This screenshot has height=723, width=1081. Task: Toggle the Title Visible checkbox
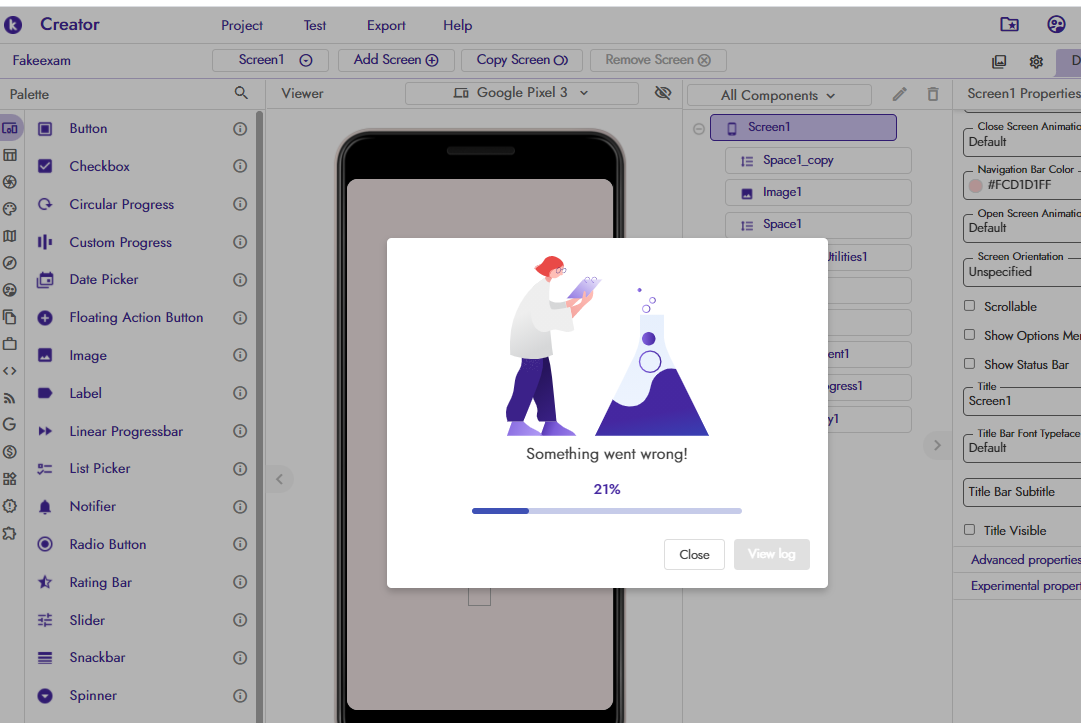point(969,529)
